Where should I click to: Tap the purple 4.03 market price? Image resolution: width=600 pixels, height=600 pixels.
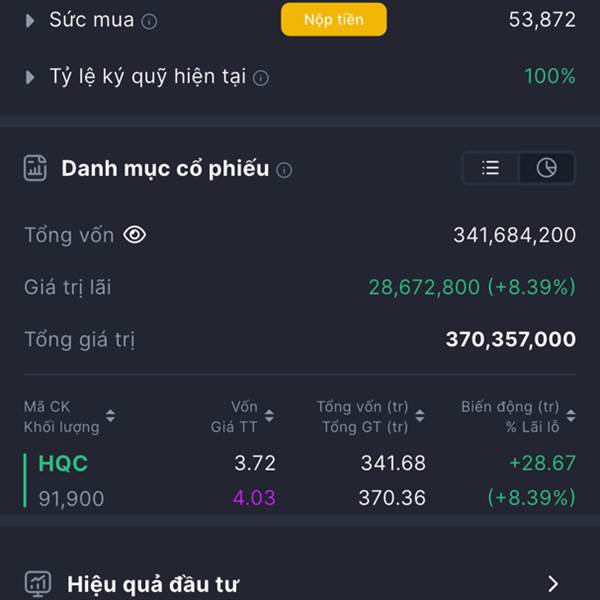(x=254, y=498)
